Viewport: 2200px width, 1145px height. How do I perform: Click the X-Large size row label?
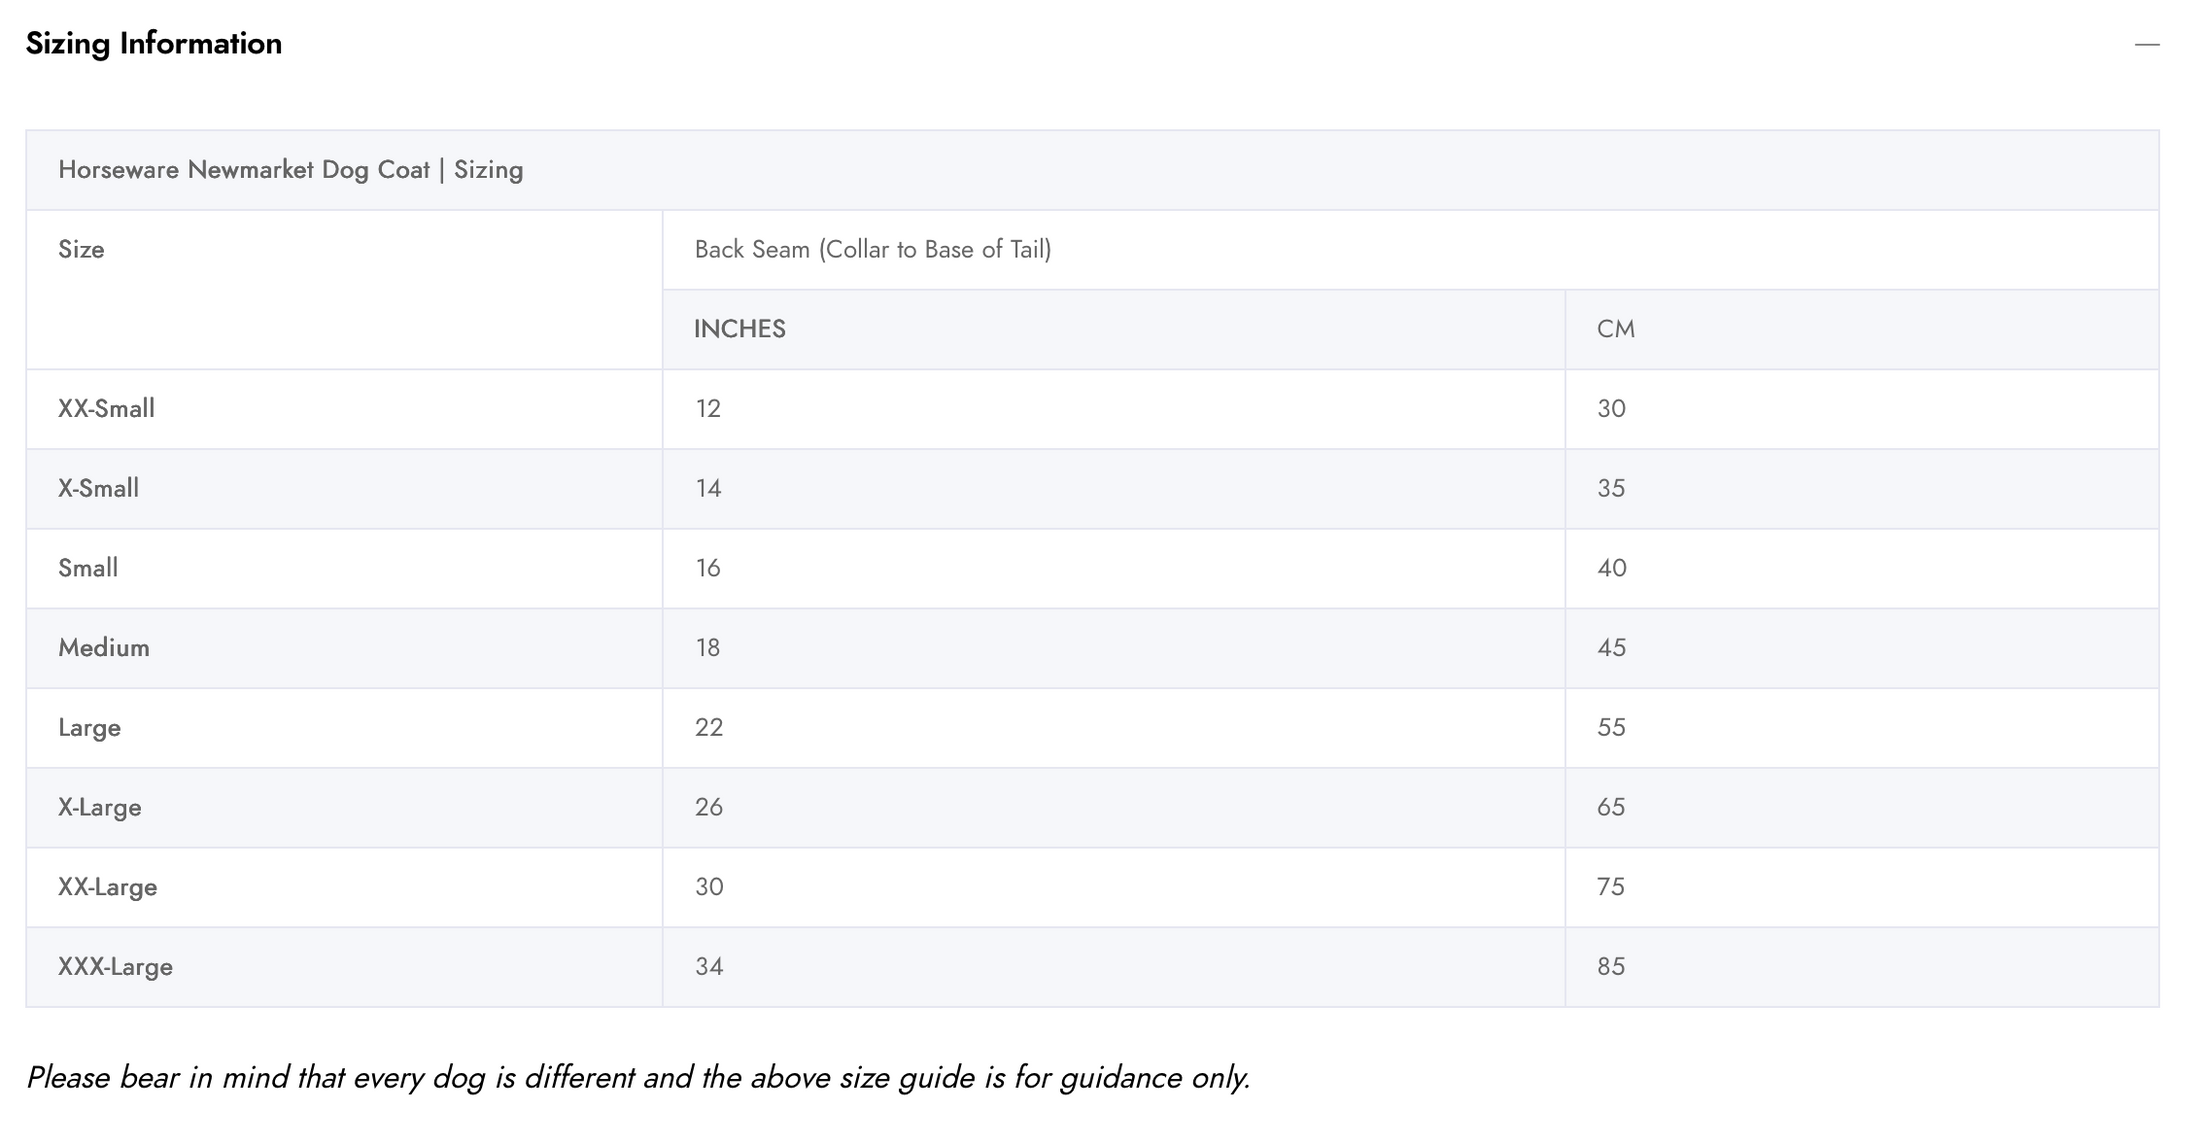[99, 808]
